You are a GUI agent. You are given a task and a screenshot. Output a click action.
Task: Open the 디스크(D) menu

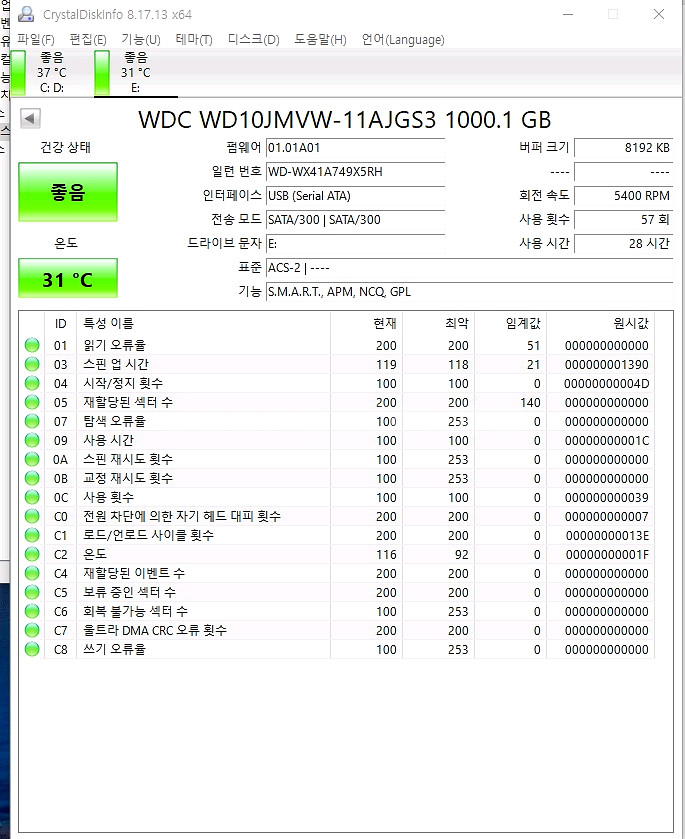[253, 40]
